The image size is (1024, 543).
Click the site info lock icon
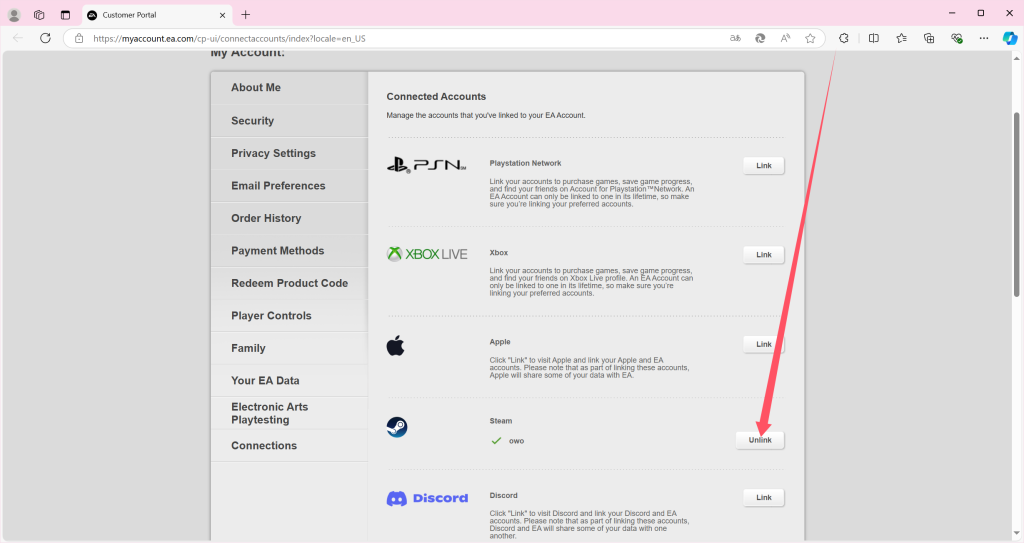tap(79, 39)
